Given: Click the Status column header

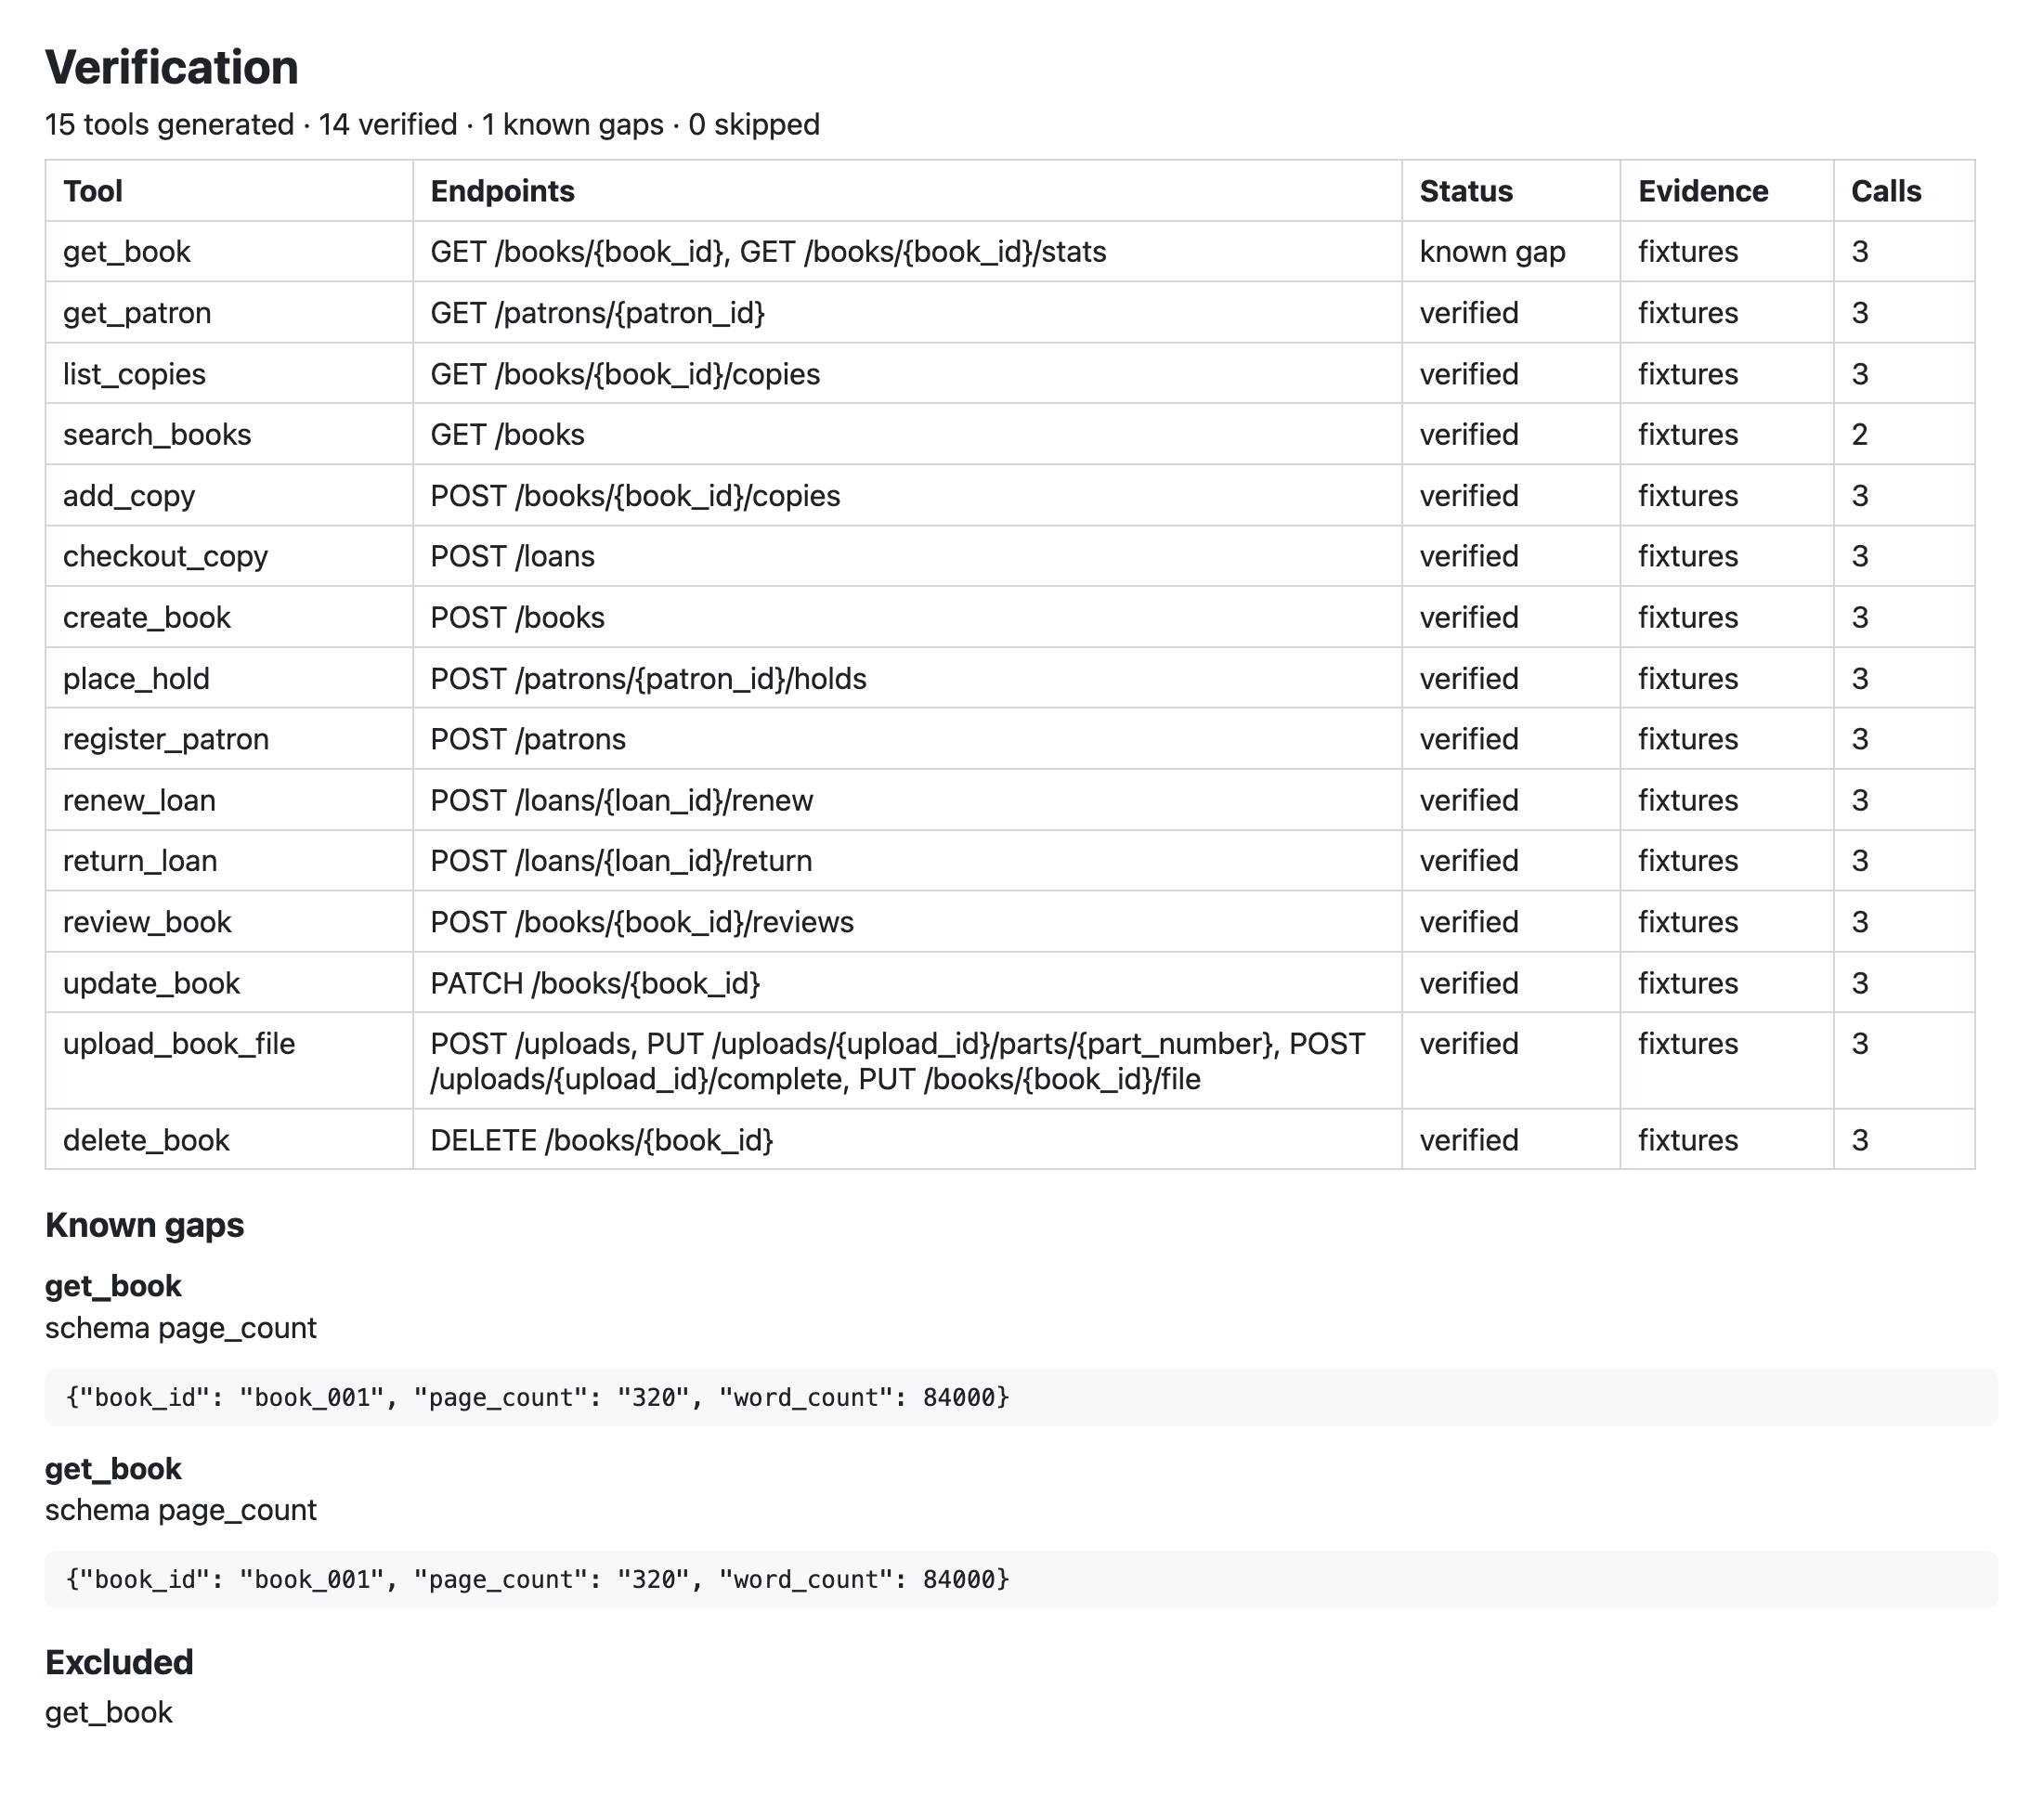Looking at the screenshot, I should point(1511,191).
